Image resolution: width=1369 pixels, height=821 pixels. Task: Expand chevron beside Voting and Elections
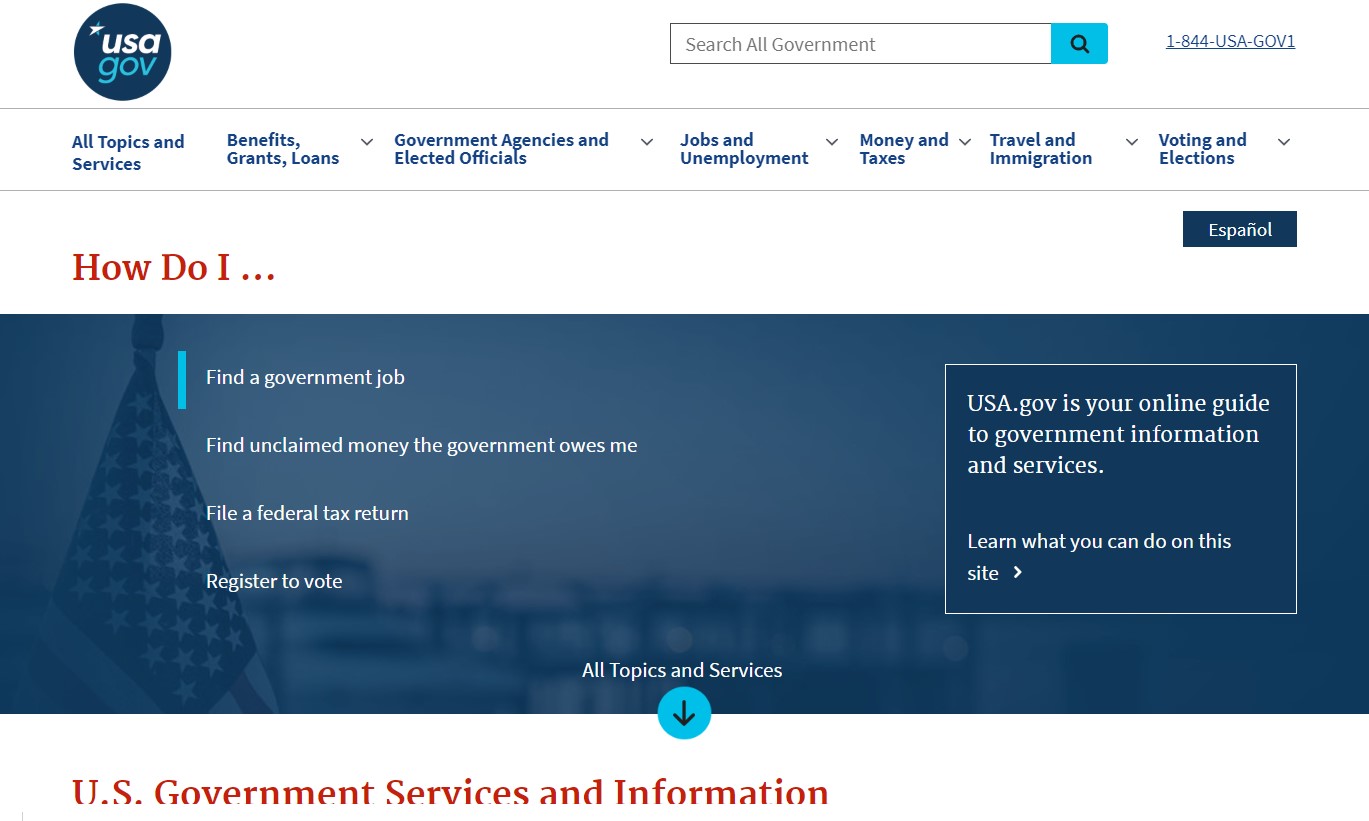[x=1284, y=142]
